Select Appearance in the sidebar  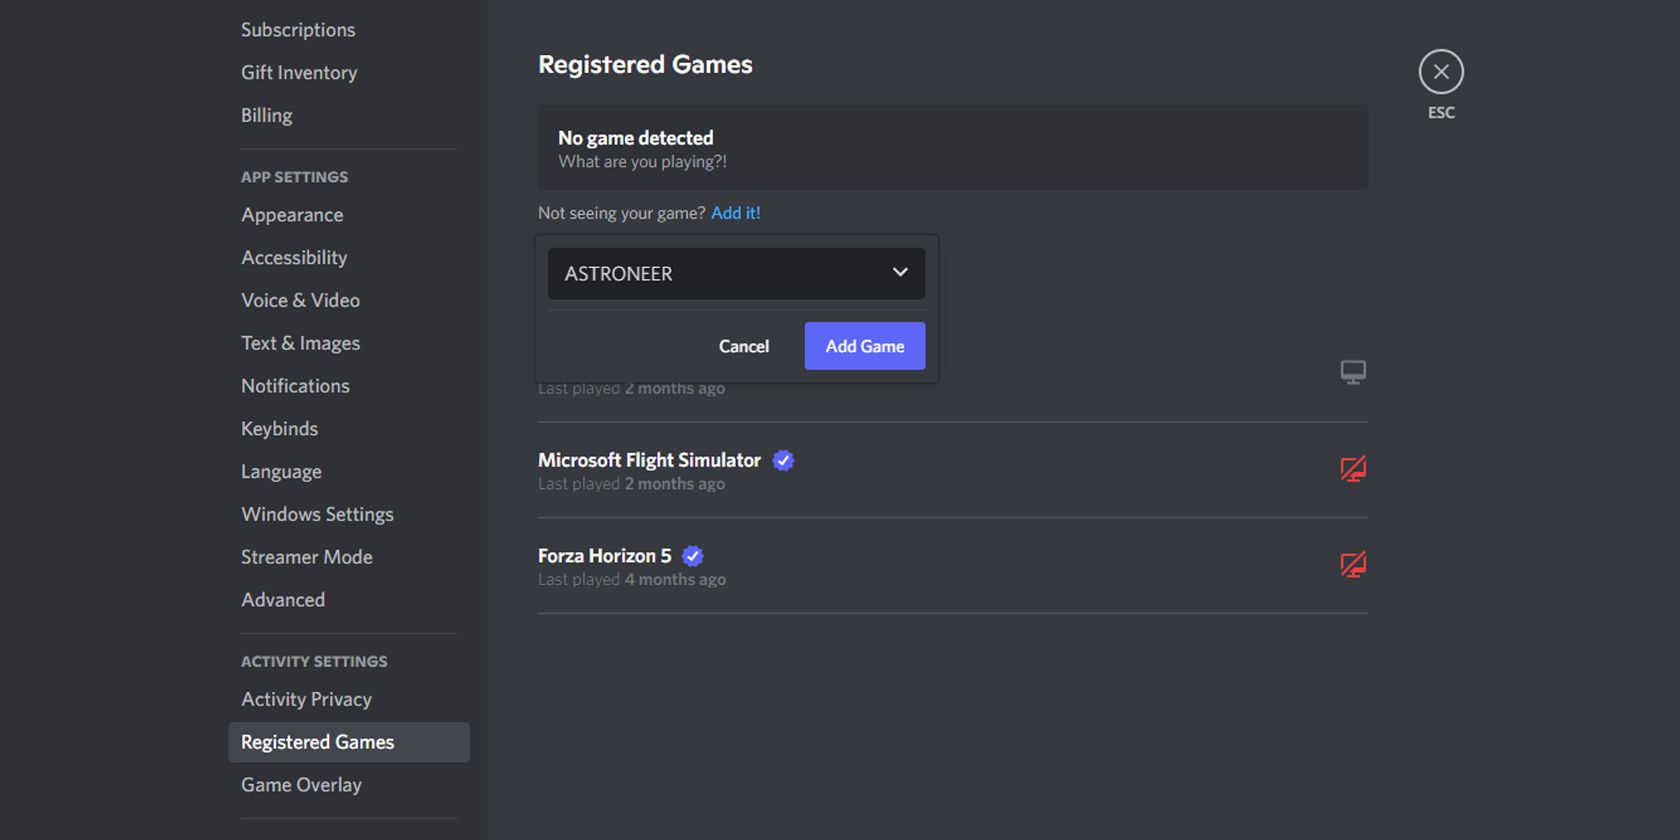coord(292,215)
